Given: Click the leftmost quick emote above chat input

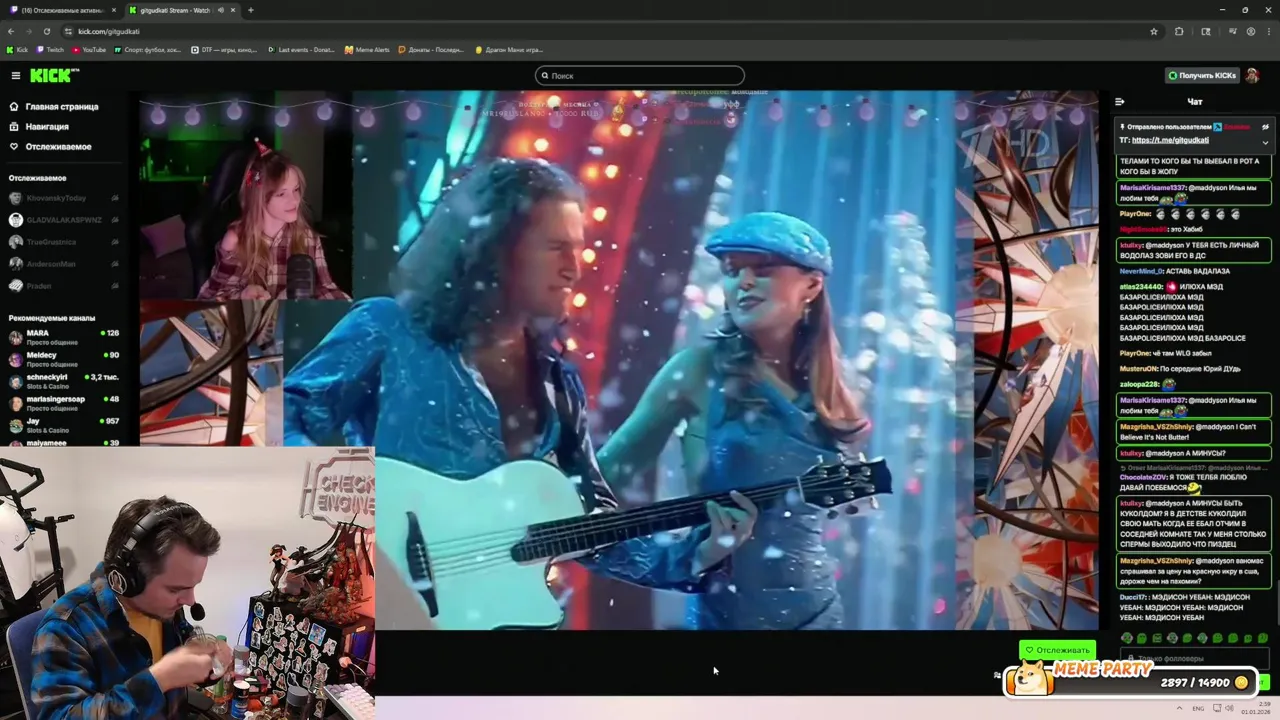Looking at the screenshot, I should [1127, 638].
